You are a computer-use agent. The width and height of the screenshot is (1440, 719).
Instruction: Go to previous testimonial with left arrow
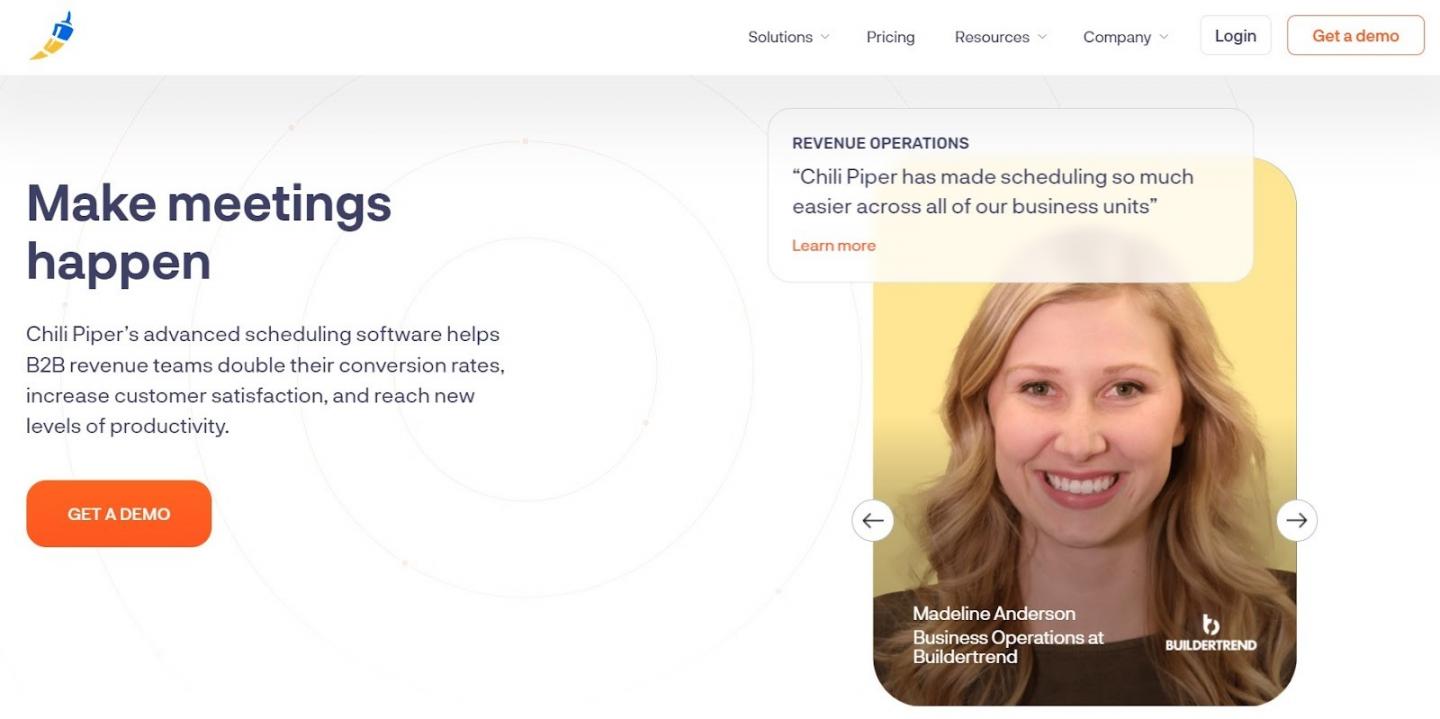pos(873,520)
